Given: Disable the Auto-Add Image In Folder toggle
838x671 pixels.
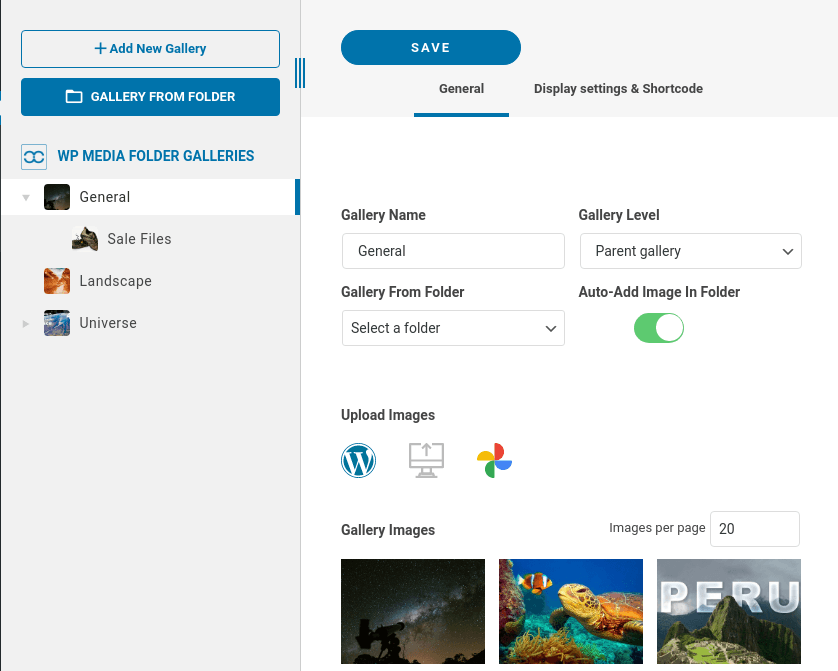Looking at the screenshot, I should 659,328.
